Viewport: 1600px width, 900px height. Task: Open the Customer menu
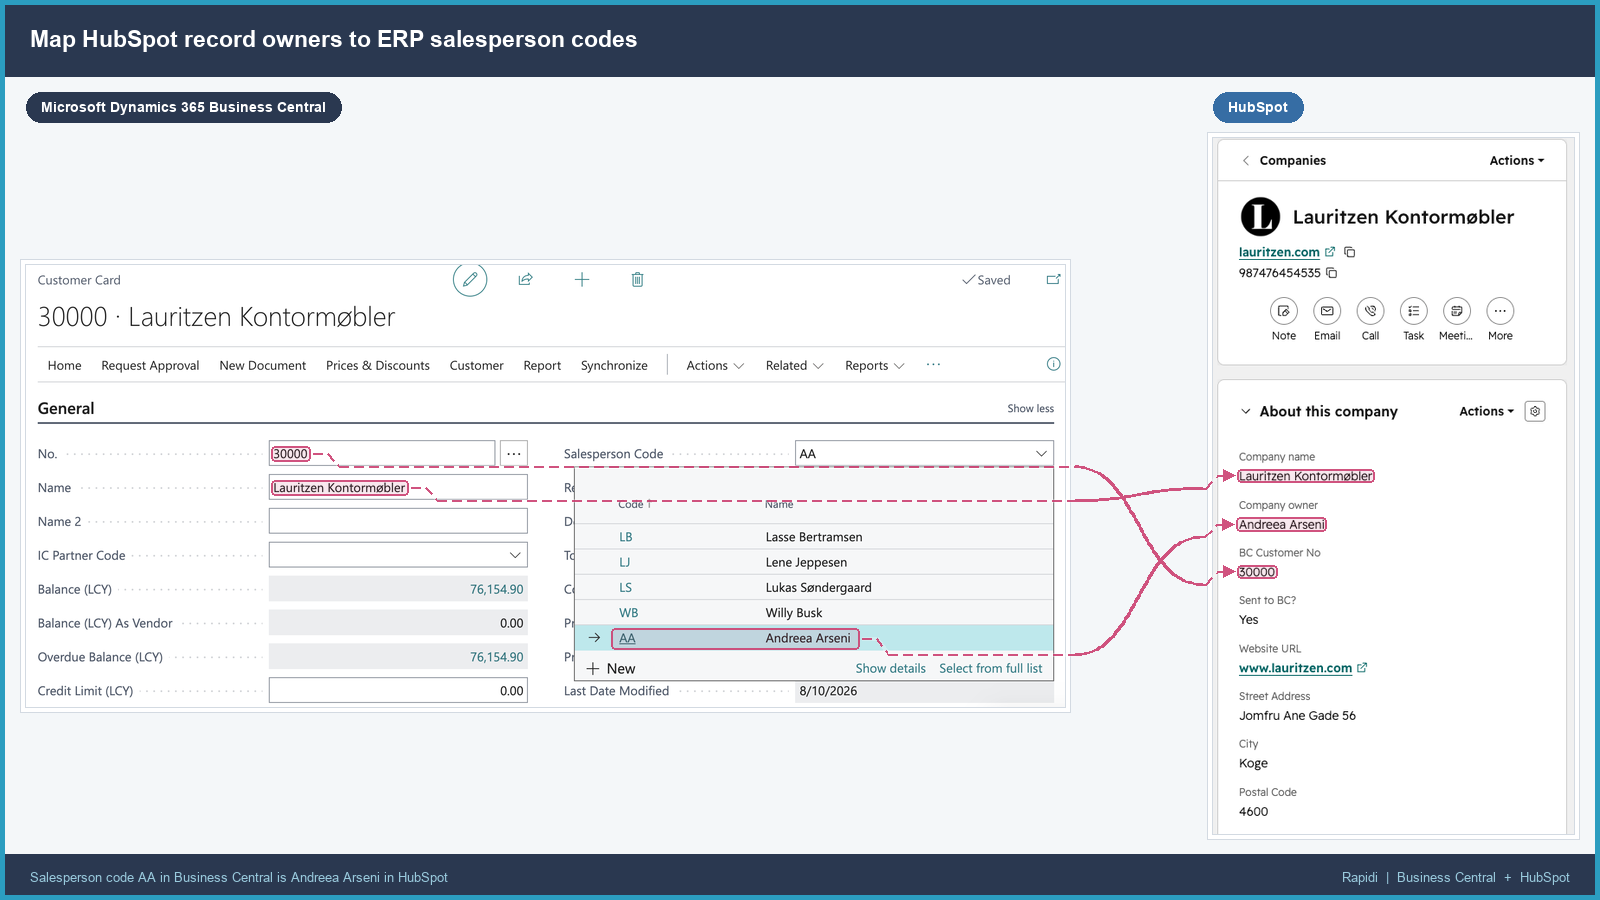(x=477, y=366)
